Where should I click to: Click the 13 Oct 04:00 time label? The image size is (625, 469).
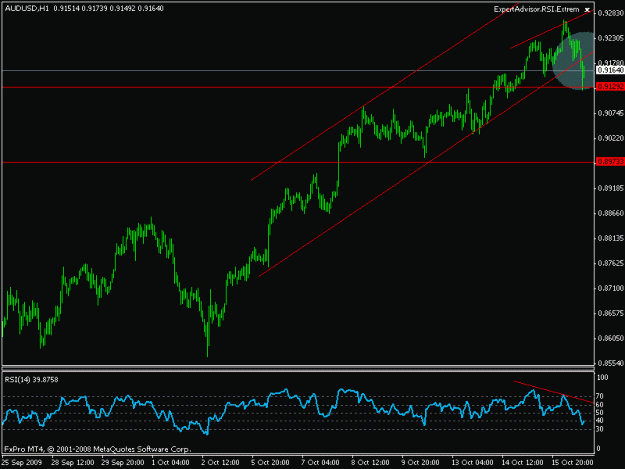click(x=472, y=462)
